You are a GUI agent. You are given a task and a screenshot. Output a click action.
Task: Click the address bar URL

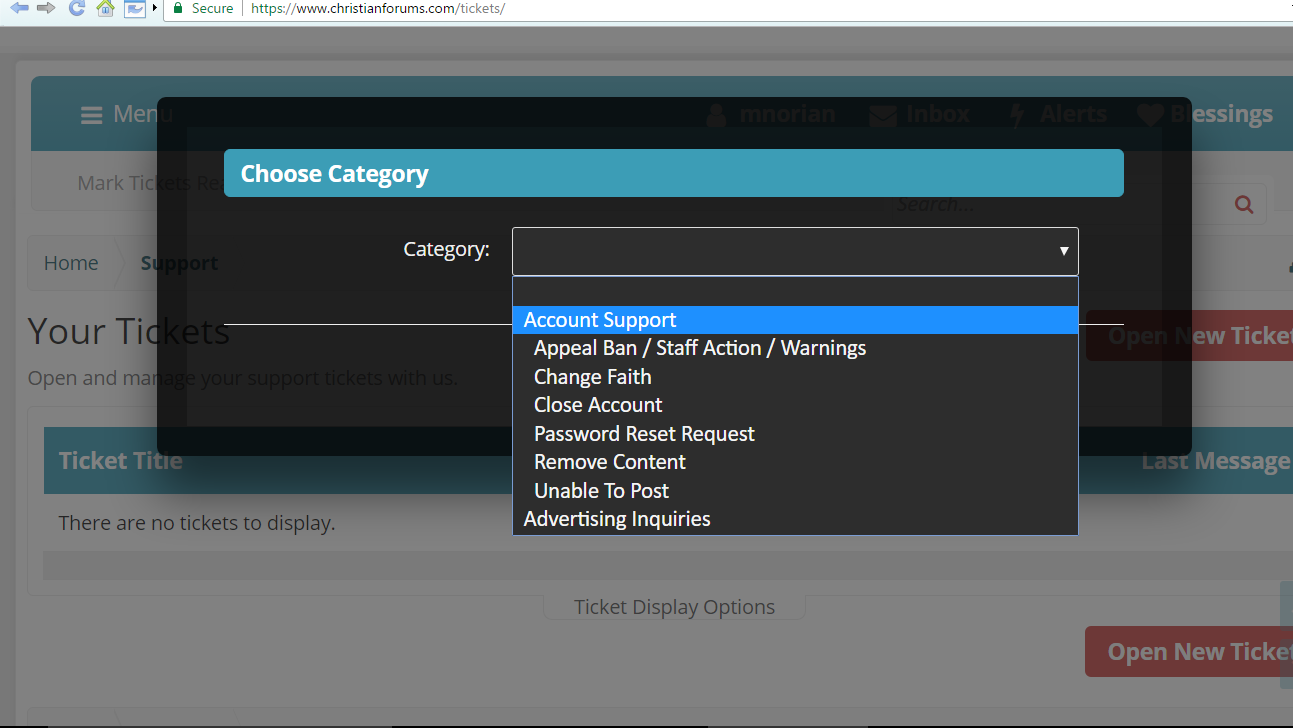[x=377, y=8]
